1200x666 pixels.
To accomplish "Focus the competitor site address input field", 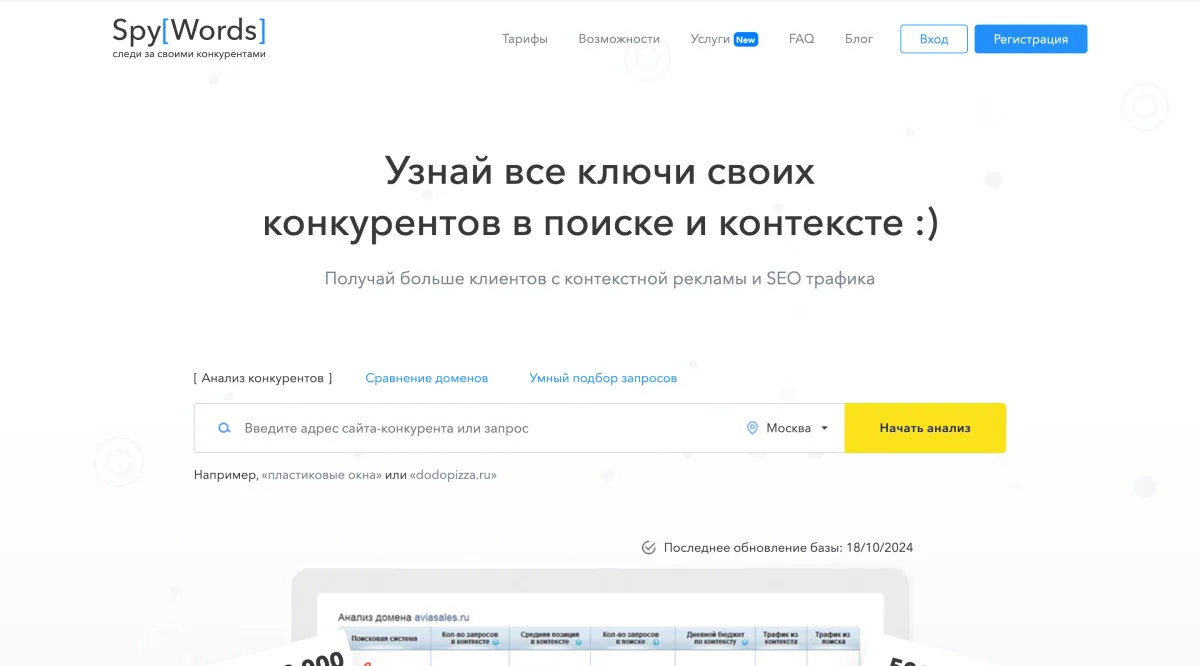I will pyautogui.click(x=480, y=428).
